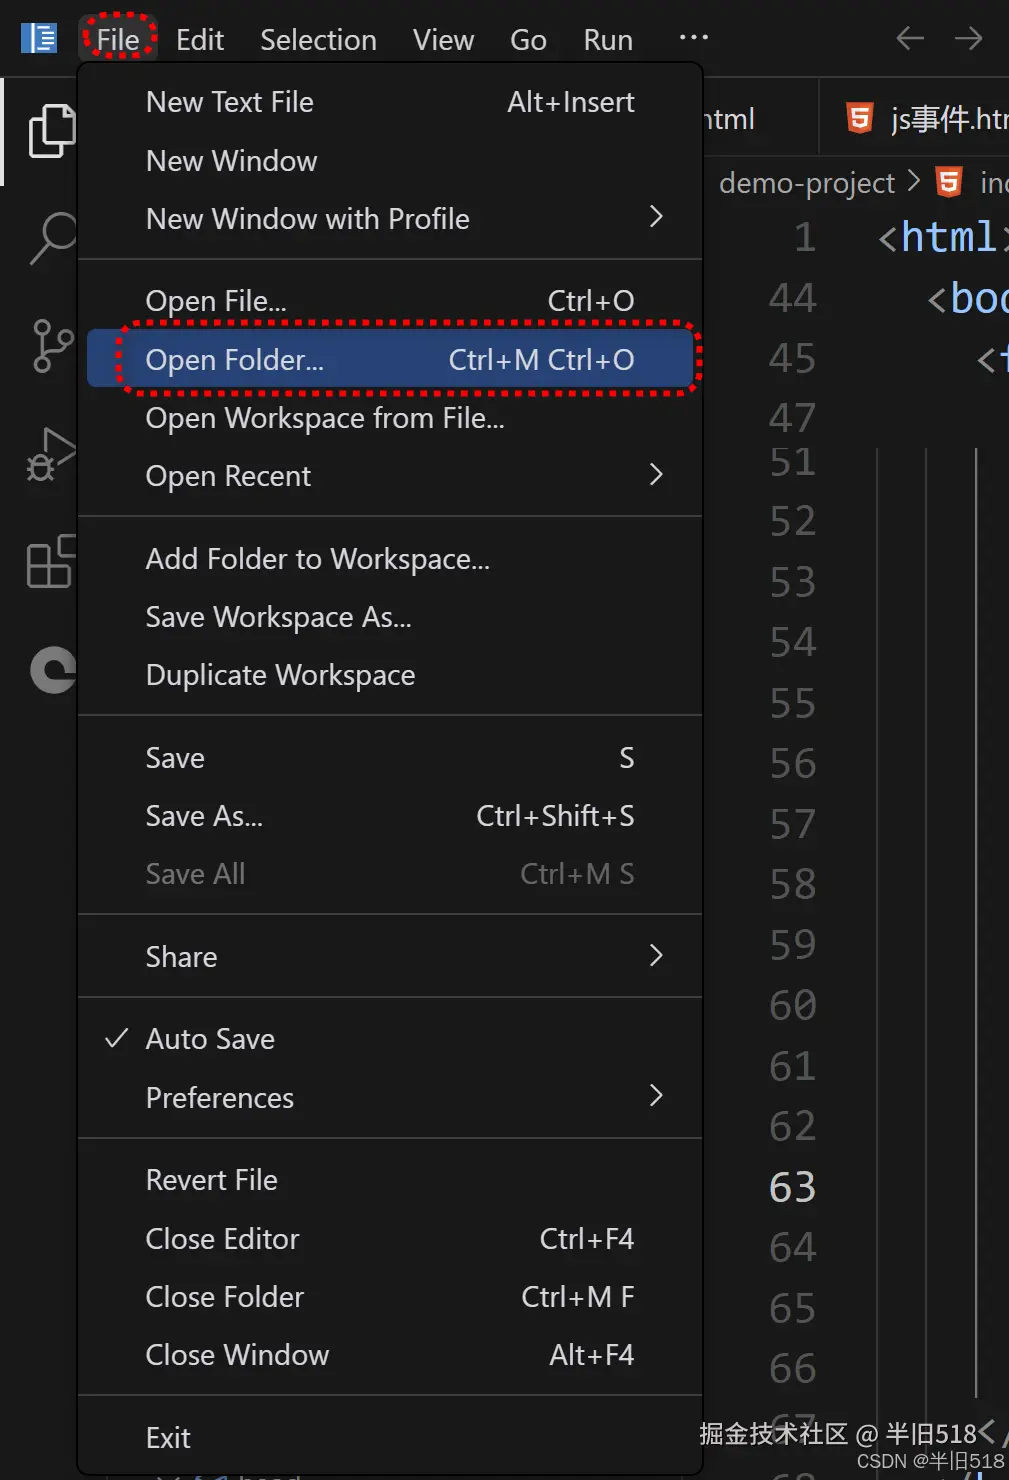
Task: Choose Close Window
Action: [x=390, y=1355]
